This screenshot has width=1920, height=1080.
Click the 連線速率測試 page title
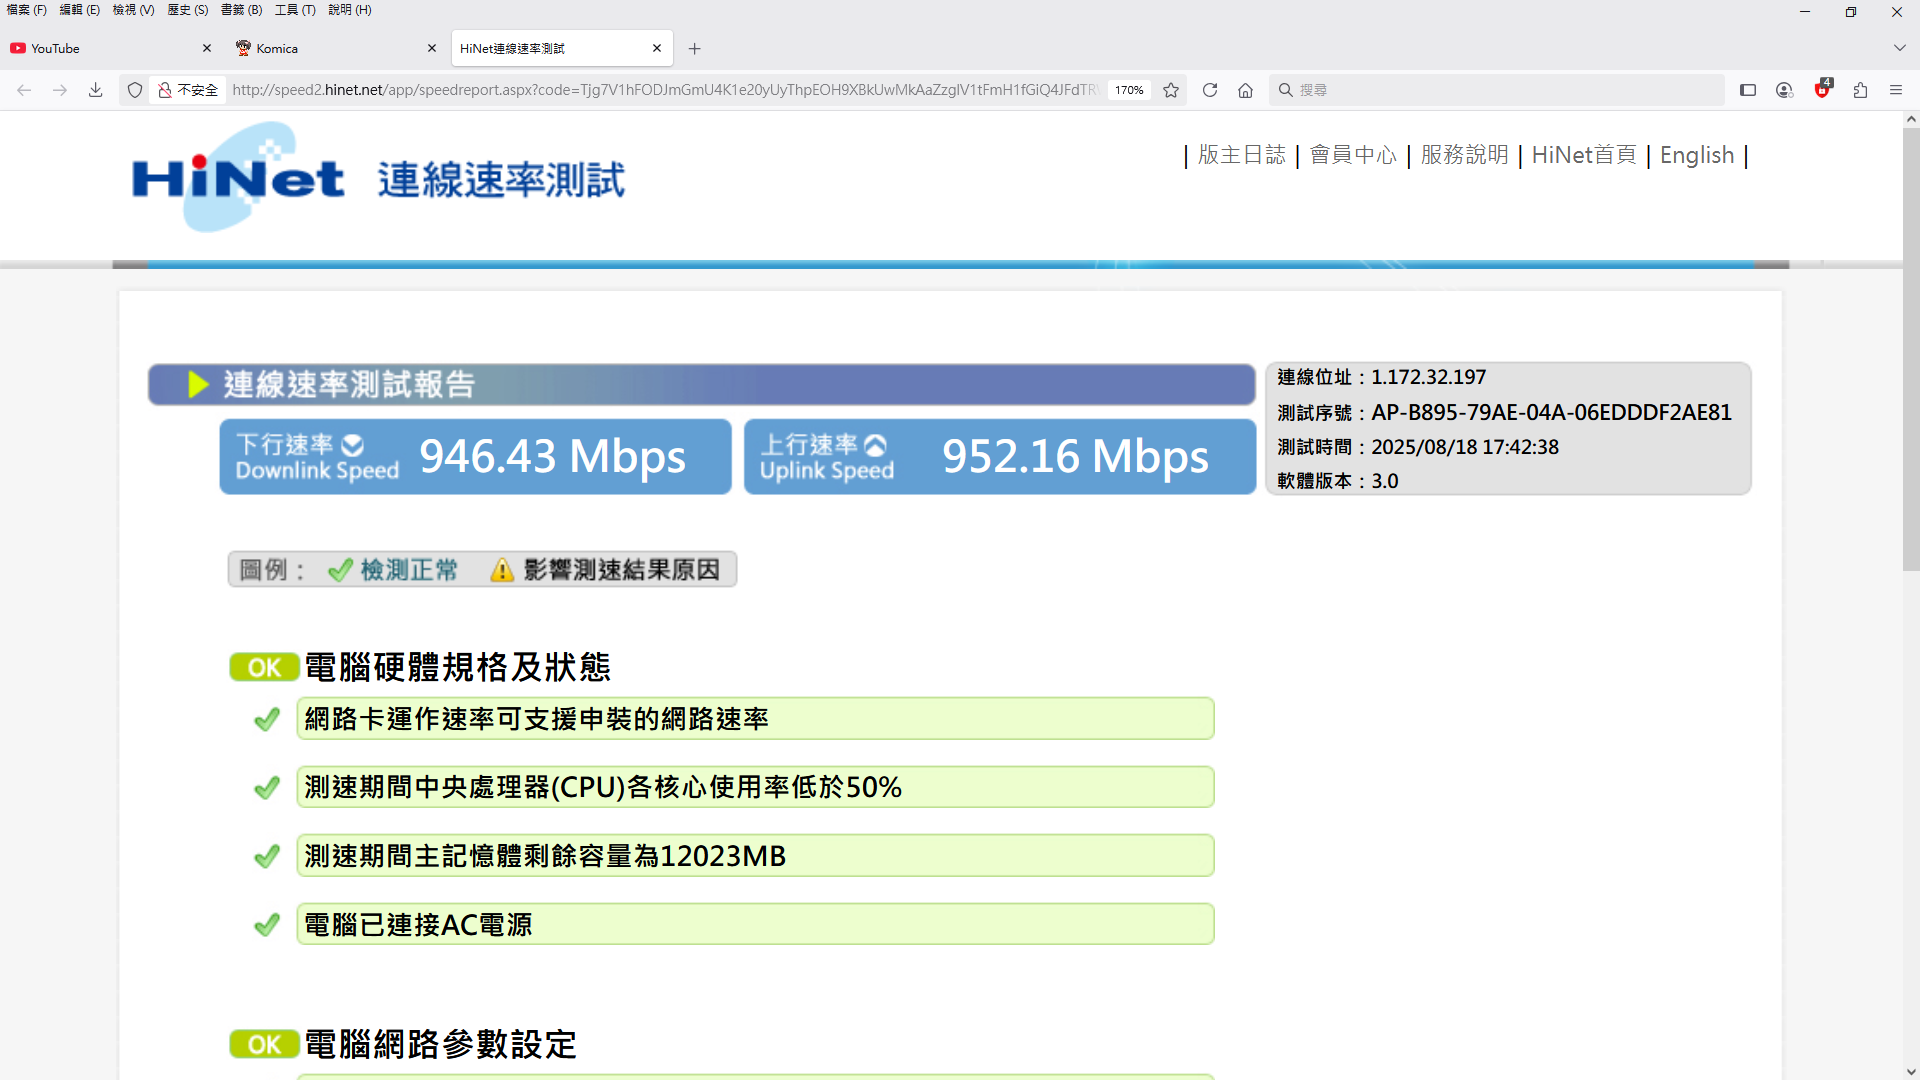click(501, 180)
